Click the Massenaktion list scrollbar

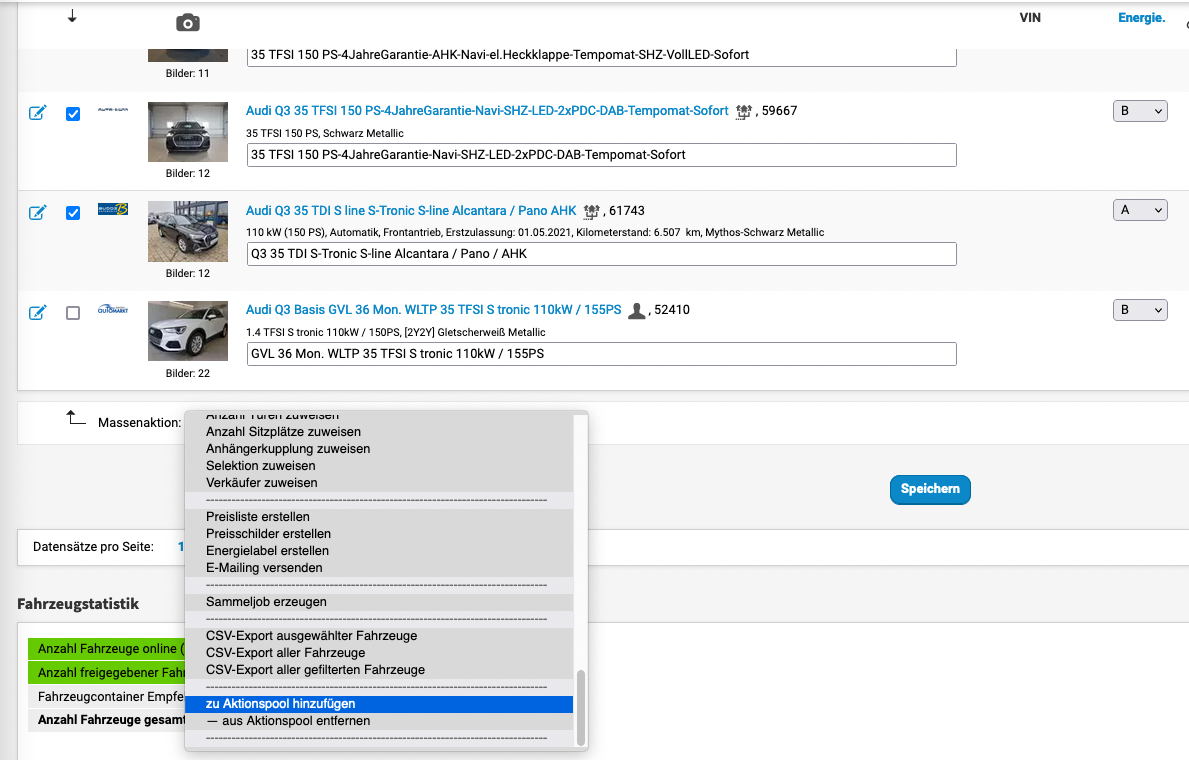pos(580,708)
